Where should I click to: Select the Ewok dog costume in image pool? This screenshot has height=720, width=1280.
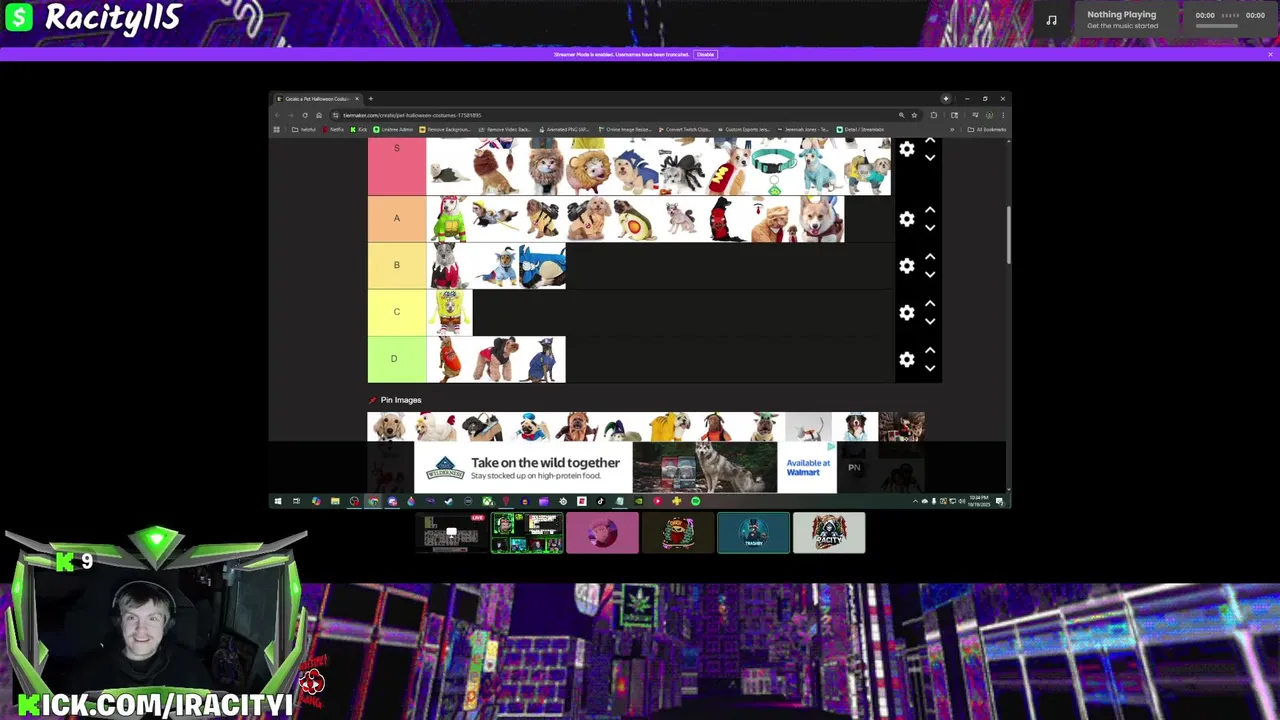576,428
